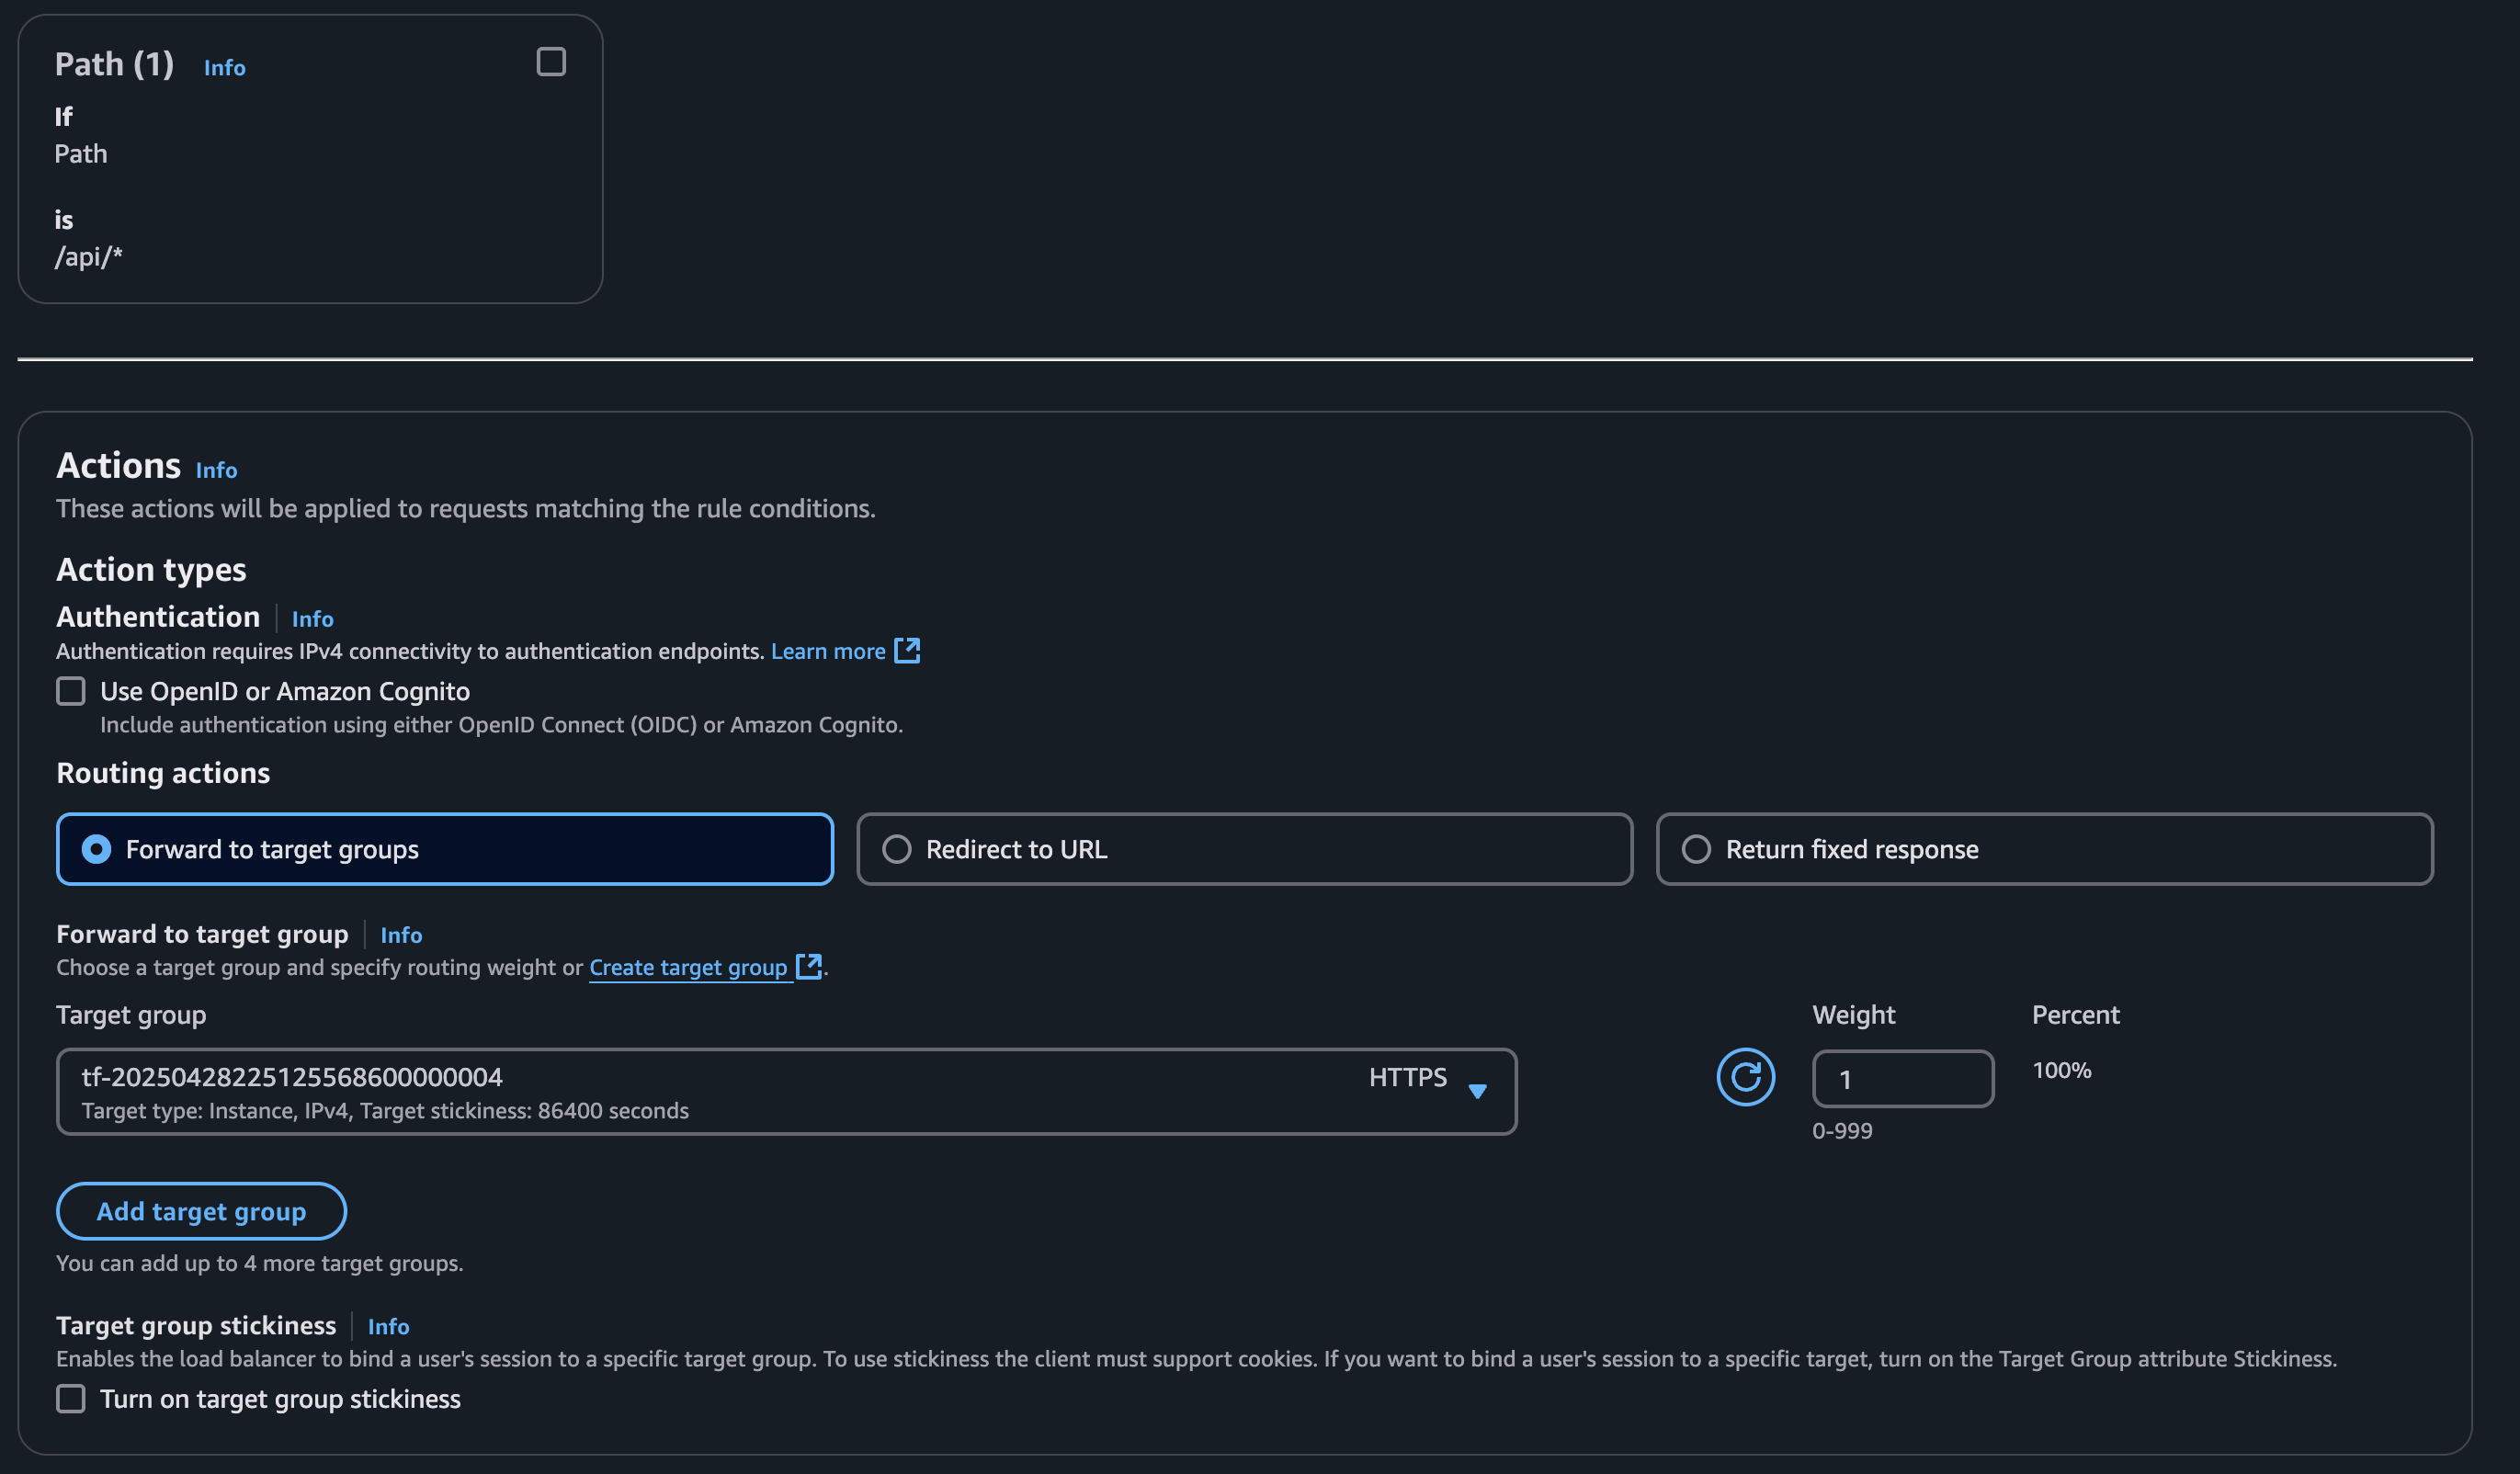Click Info link beside Actions heading
This screenshot has height=1474, width=2520.
pos(216,470)
